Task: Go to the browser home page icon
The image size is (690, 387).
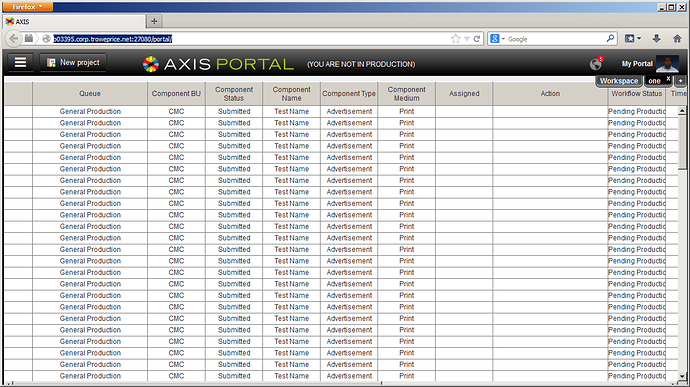Action: [677, 39]
